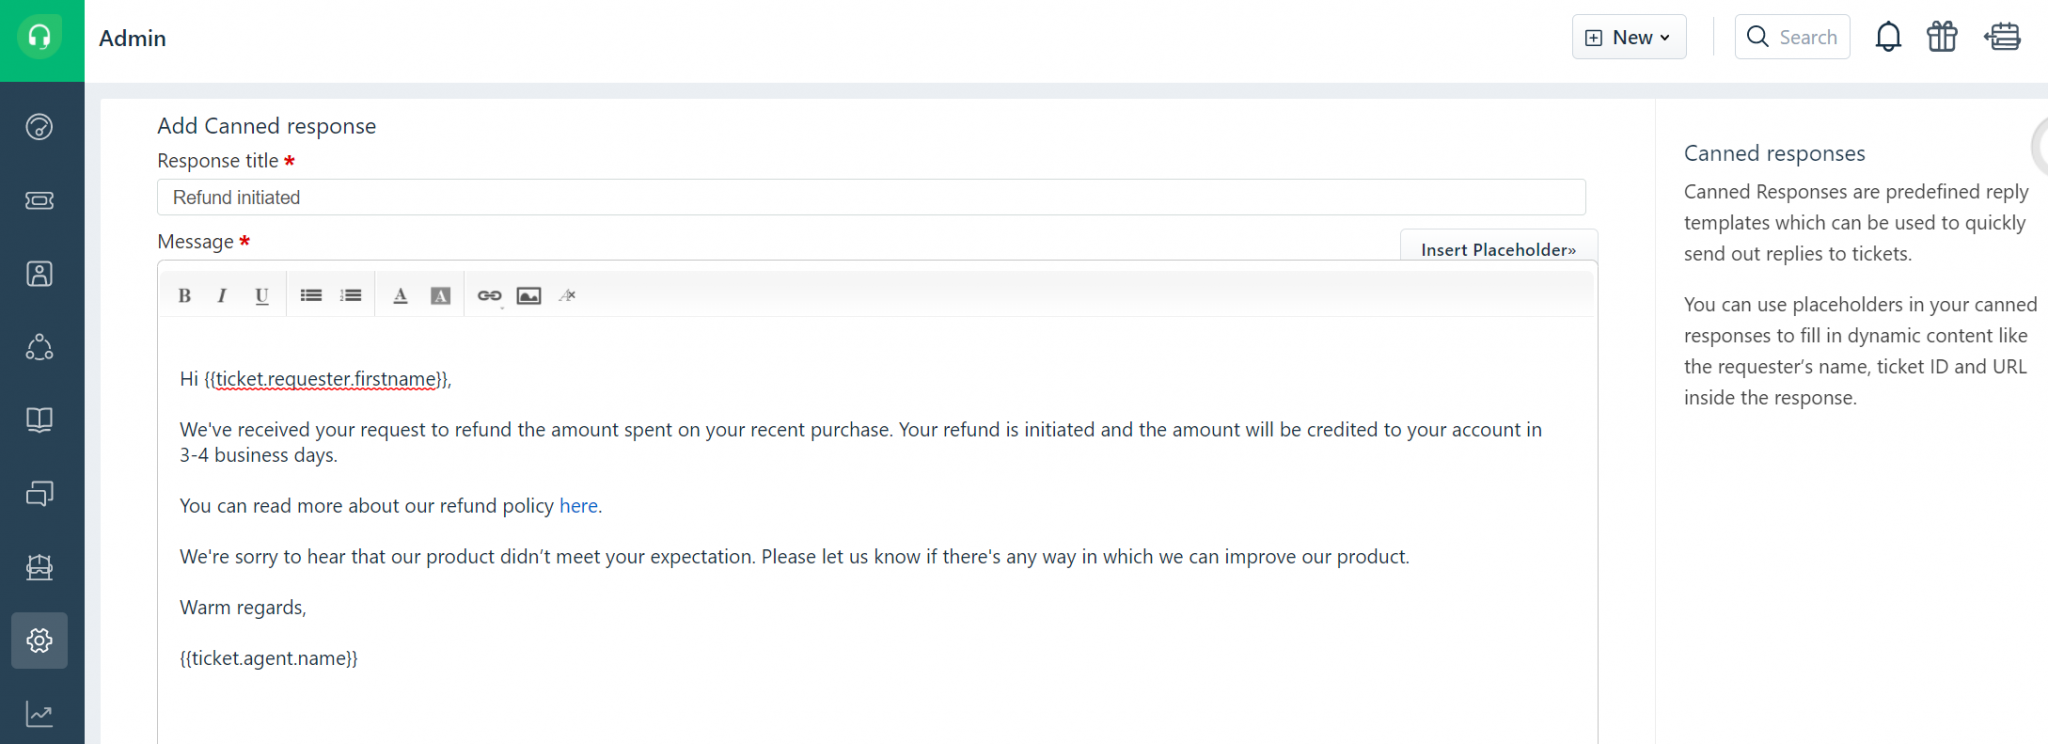Insert a numbered list in the message
The height and width of the screenshot is (744, 2048).
351,295
